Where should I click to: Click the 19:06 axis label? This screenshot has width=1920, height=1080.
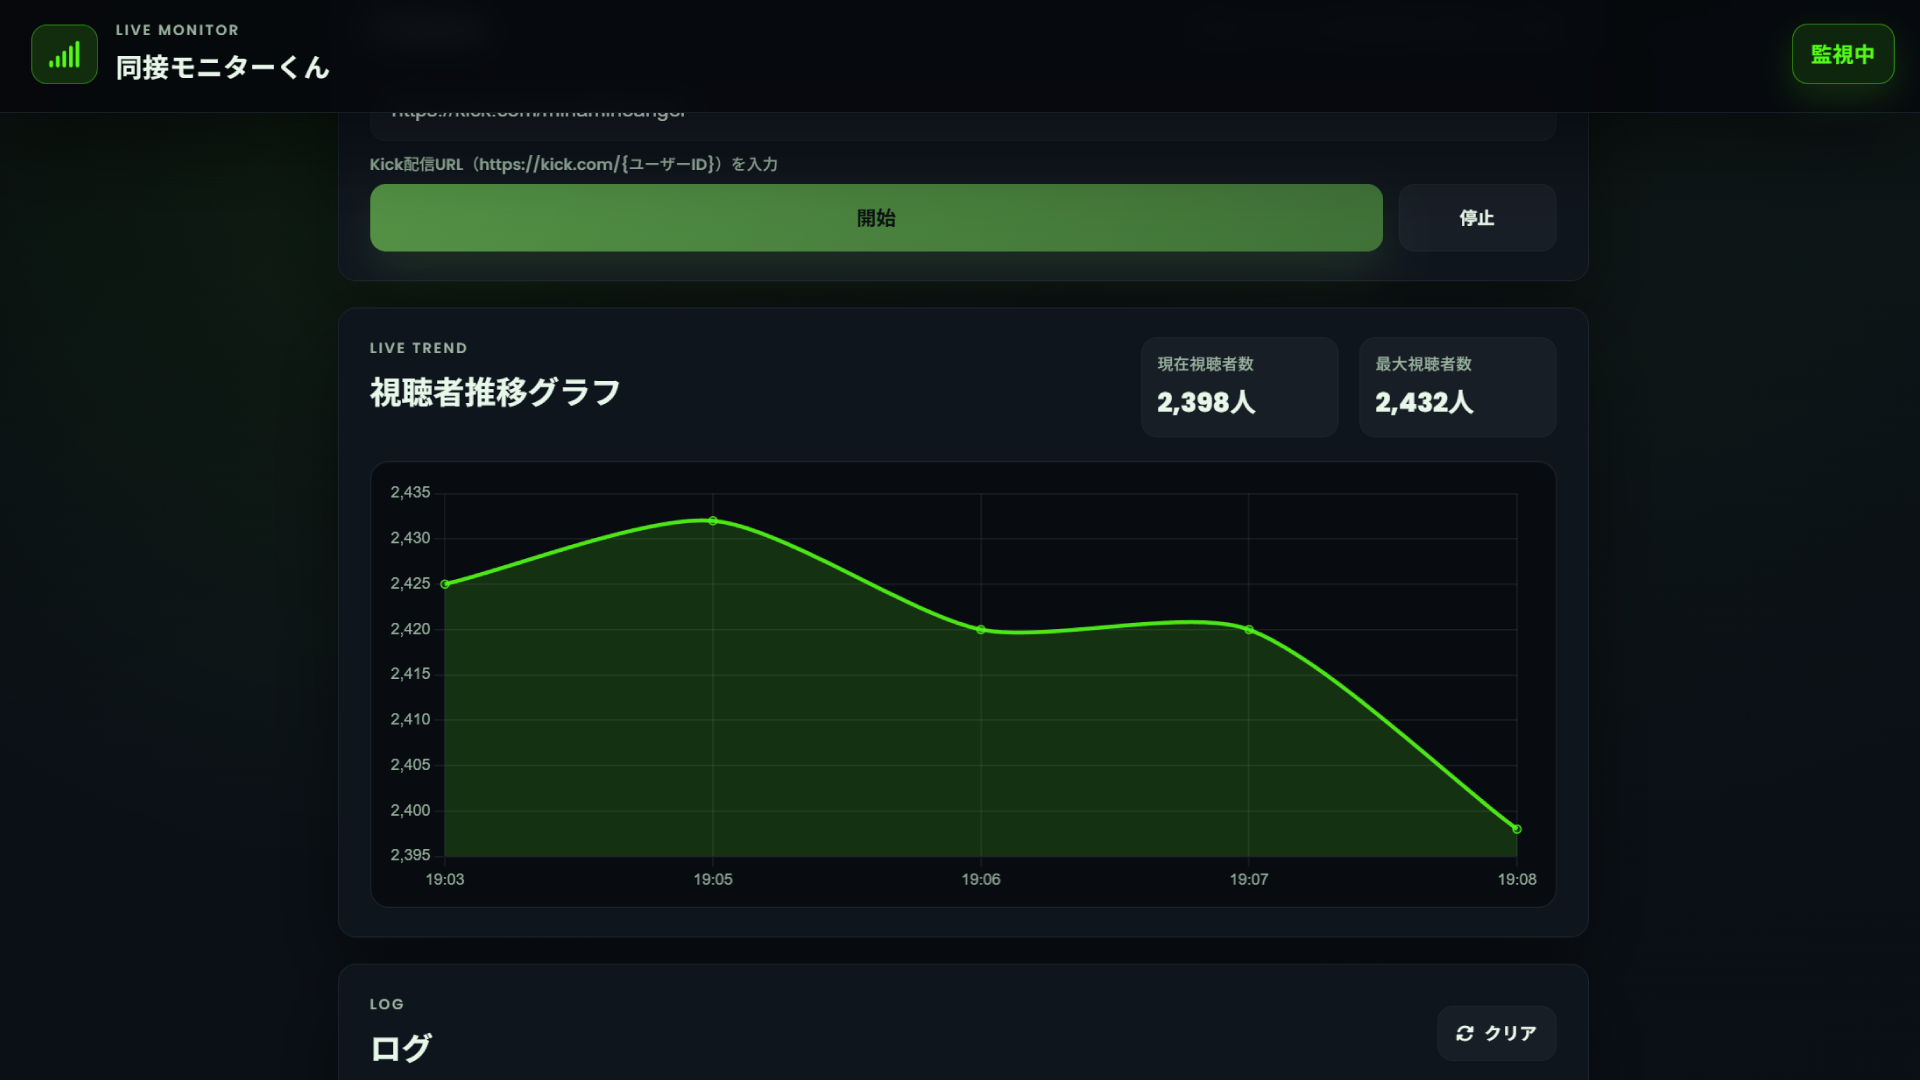point(981,879)
